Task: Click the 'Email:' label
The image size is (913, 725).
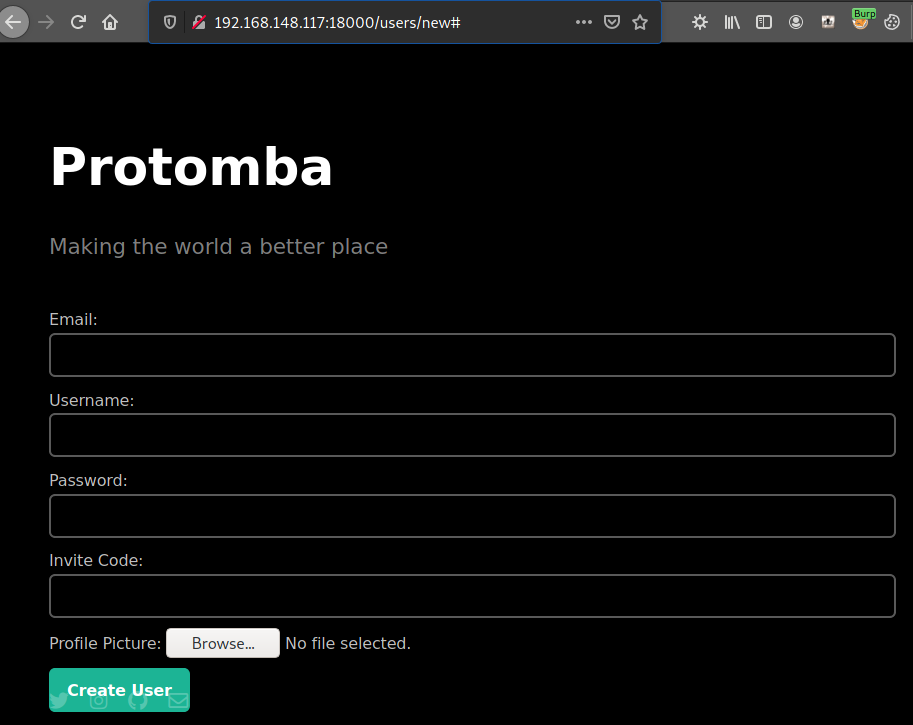Action: click(x=73, y=320)
